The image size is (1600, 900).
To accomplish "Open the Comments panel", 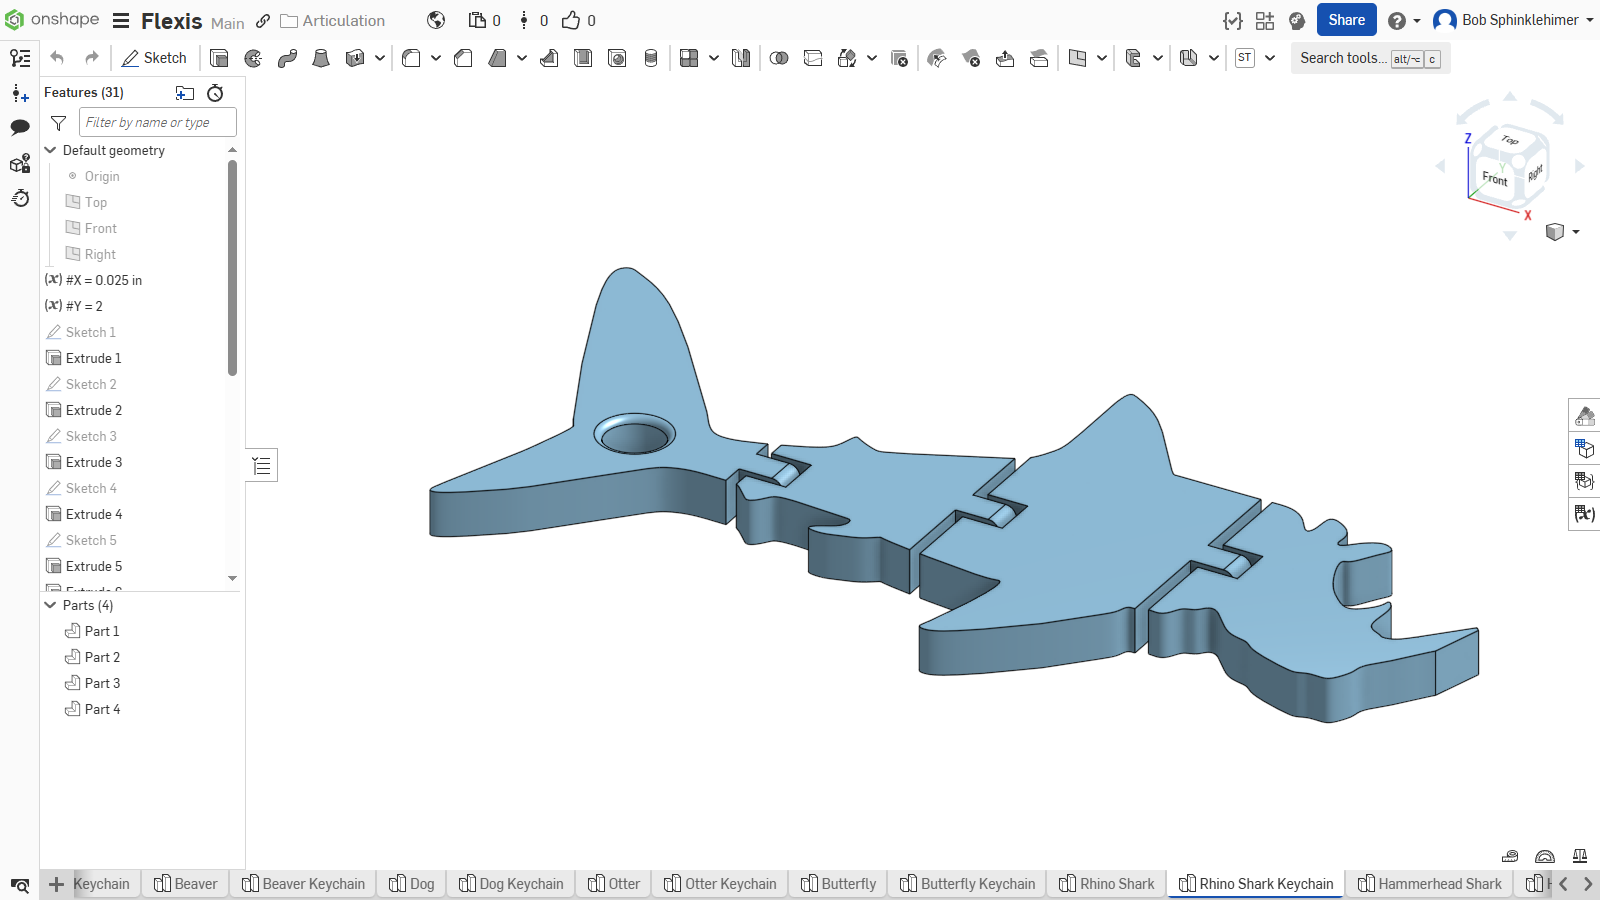I will (x=20, y=127).
